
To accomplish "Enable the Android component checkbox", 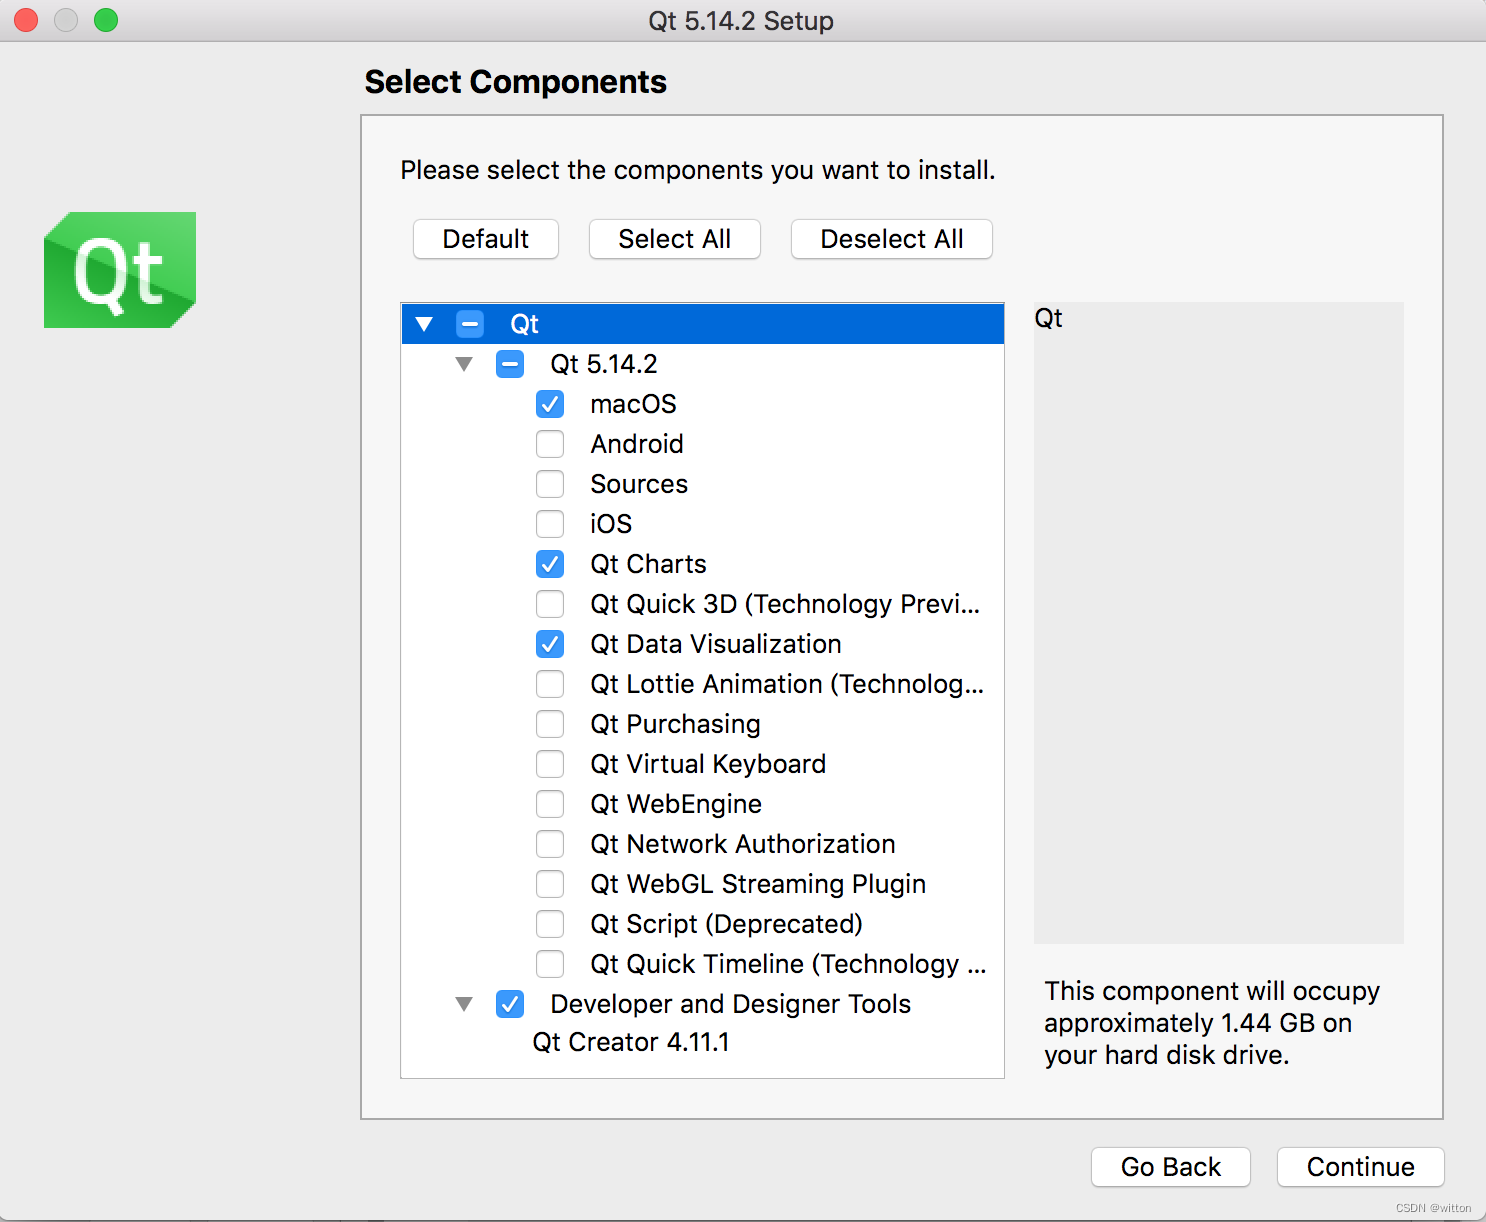I will click(x=550, y=444).
